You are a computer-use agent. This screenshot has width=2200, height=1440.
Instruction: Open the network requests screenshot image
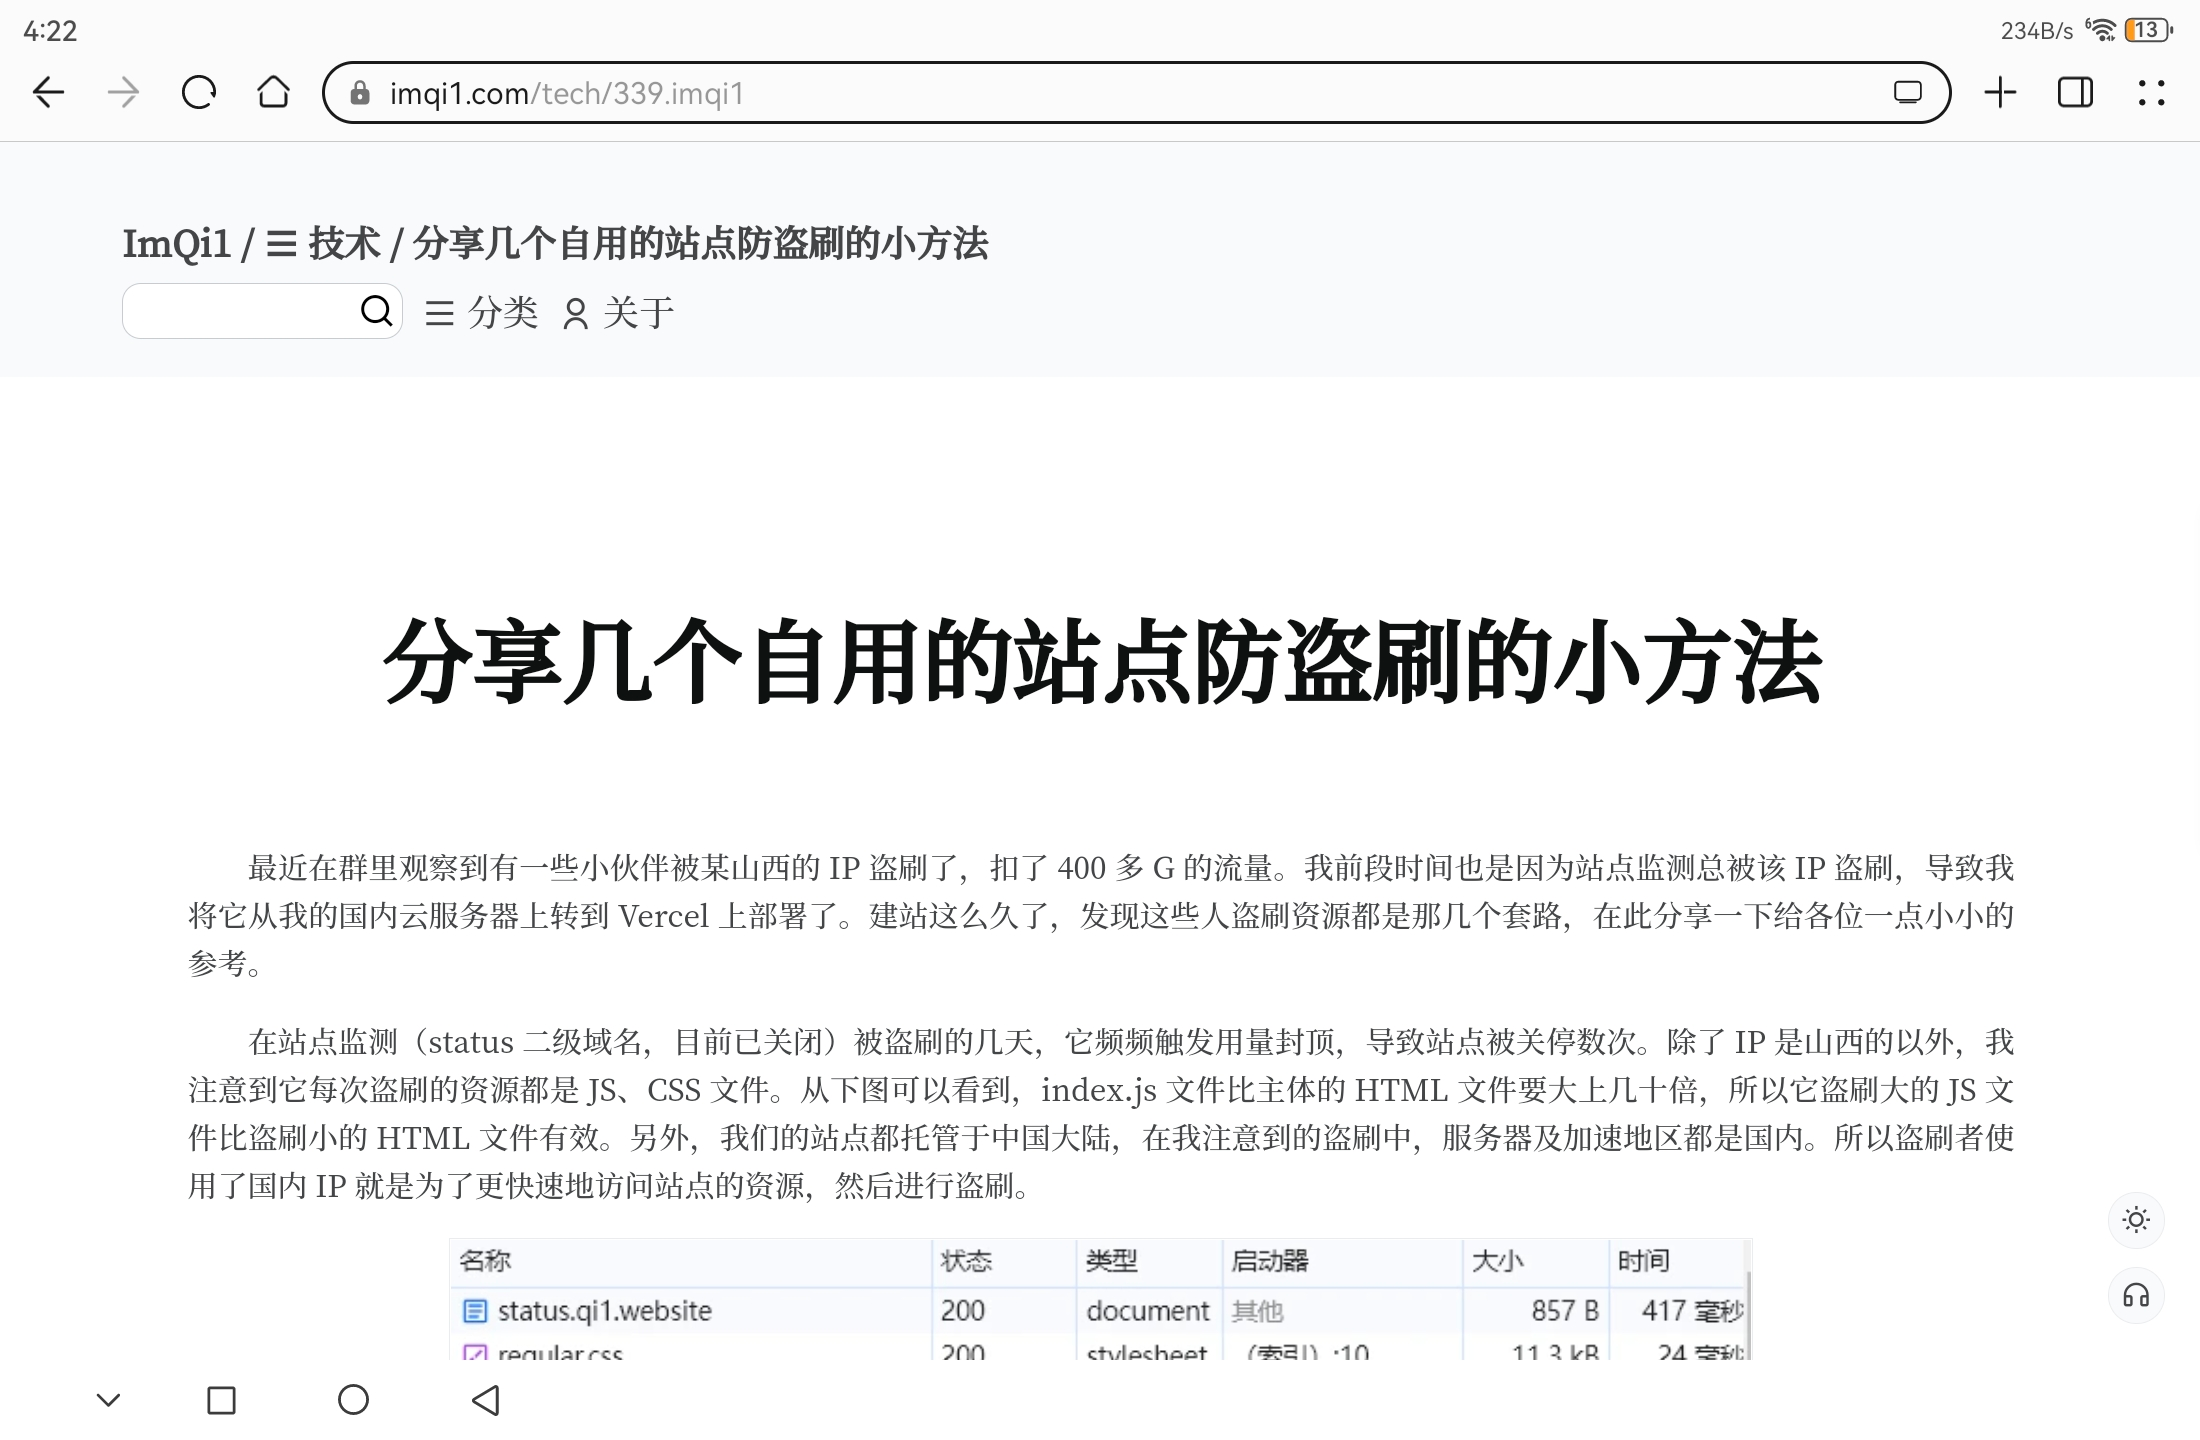[x=1100, y=1298]
